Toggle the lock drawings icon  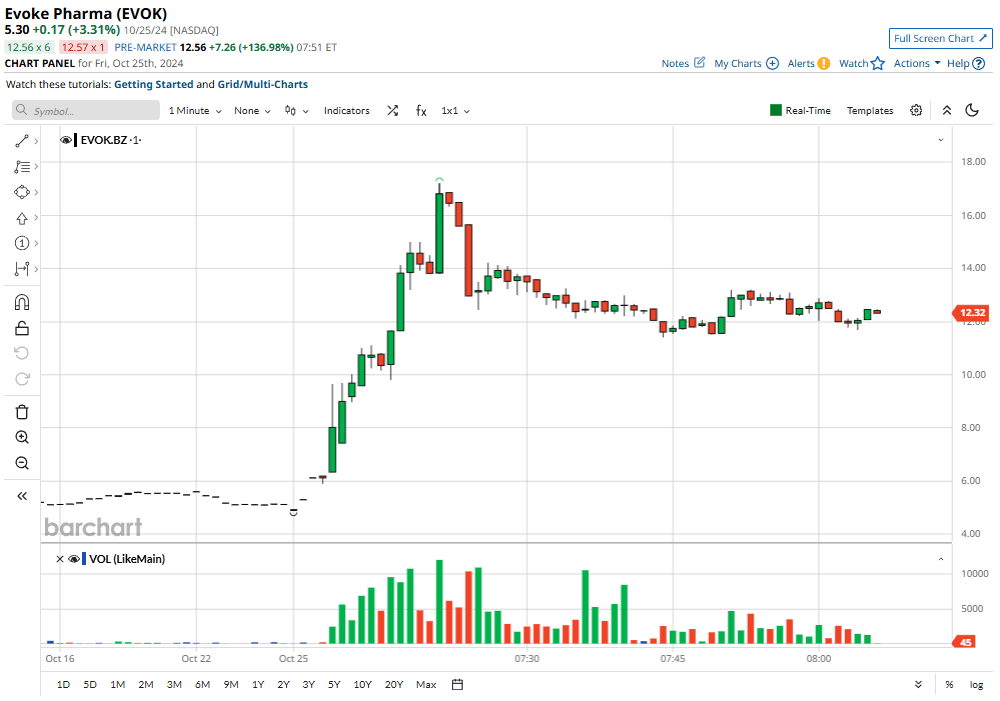(22, 328)
